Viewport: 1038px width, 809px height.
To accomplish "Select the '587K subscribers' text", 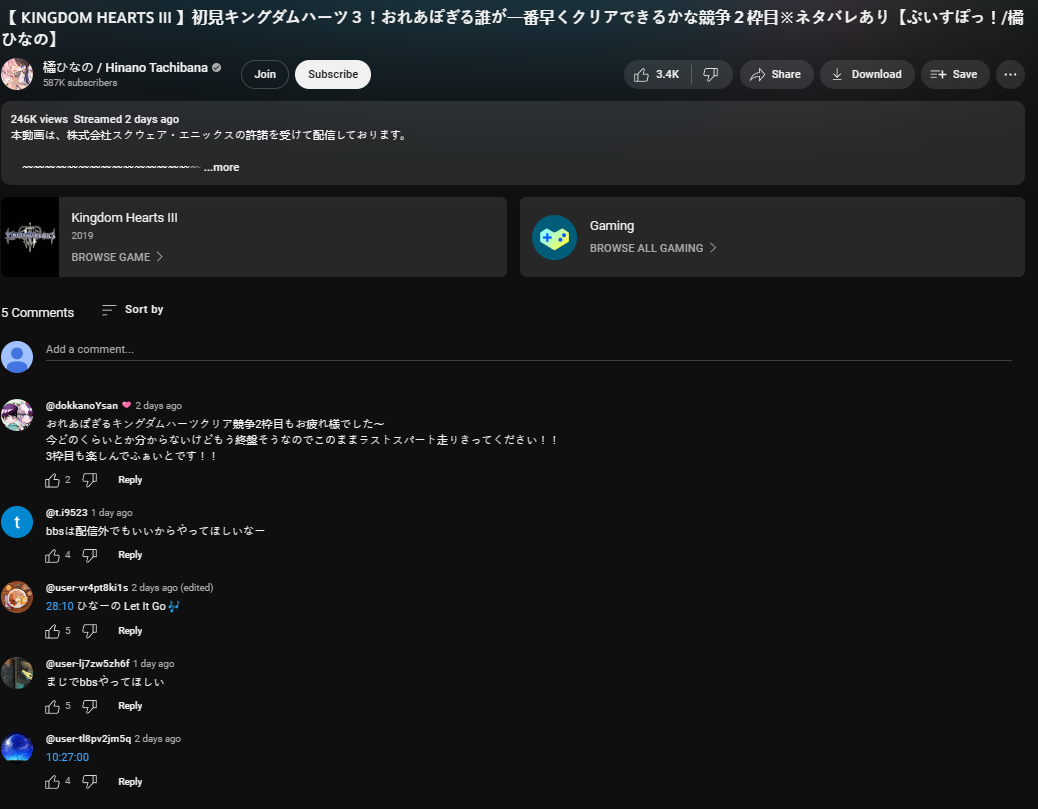I will point(80,83).
